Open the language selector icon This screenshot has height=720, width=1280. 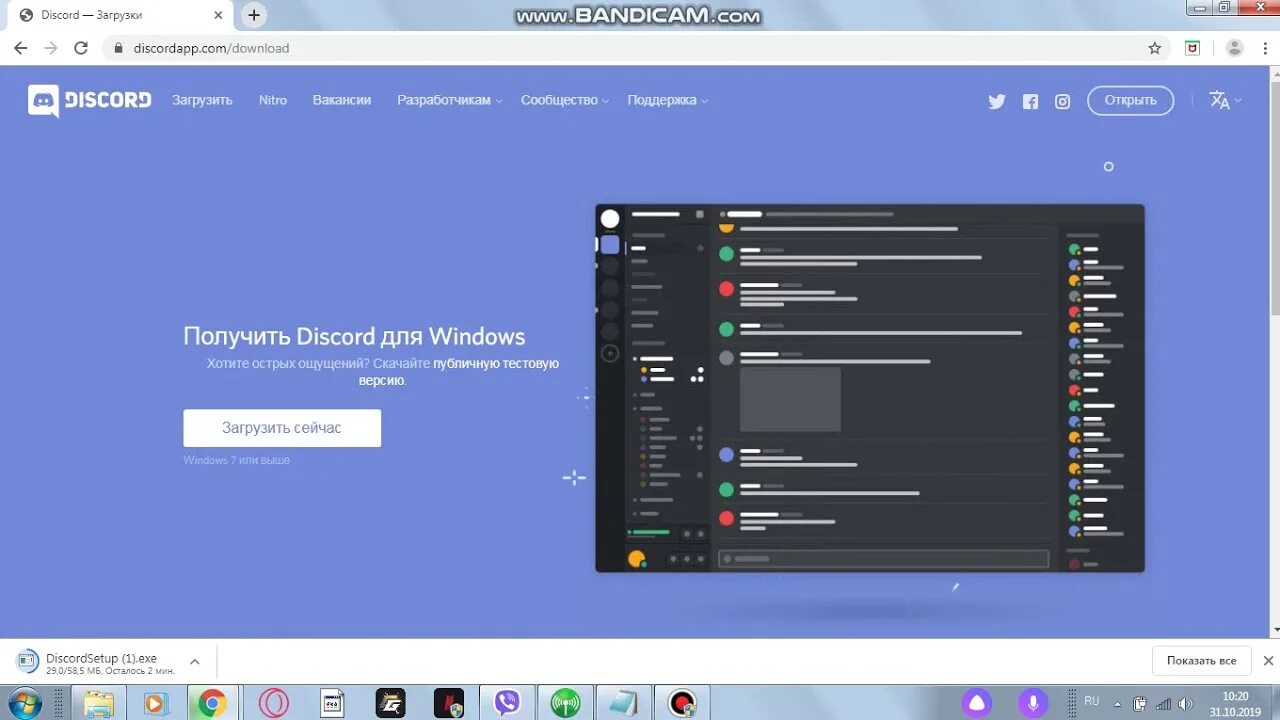tap(1225, 100)
